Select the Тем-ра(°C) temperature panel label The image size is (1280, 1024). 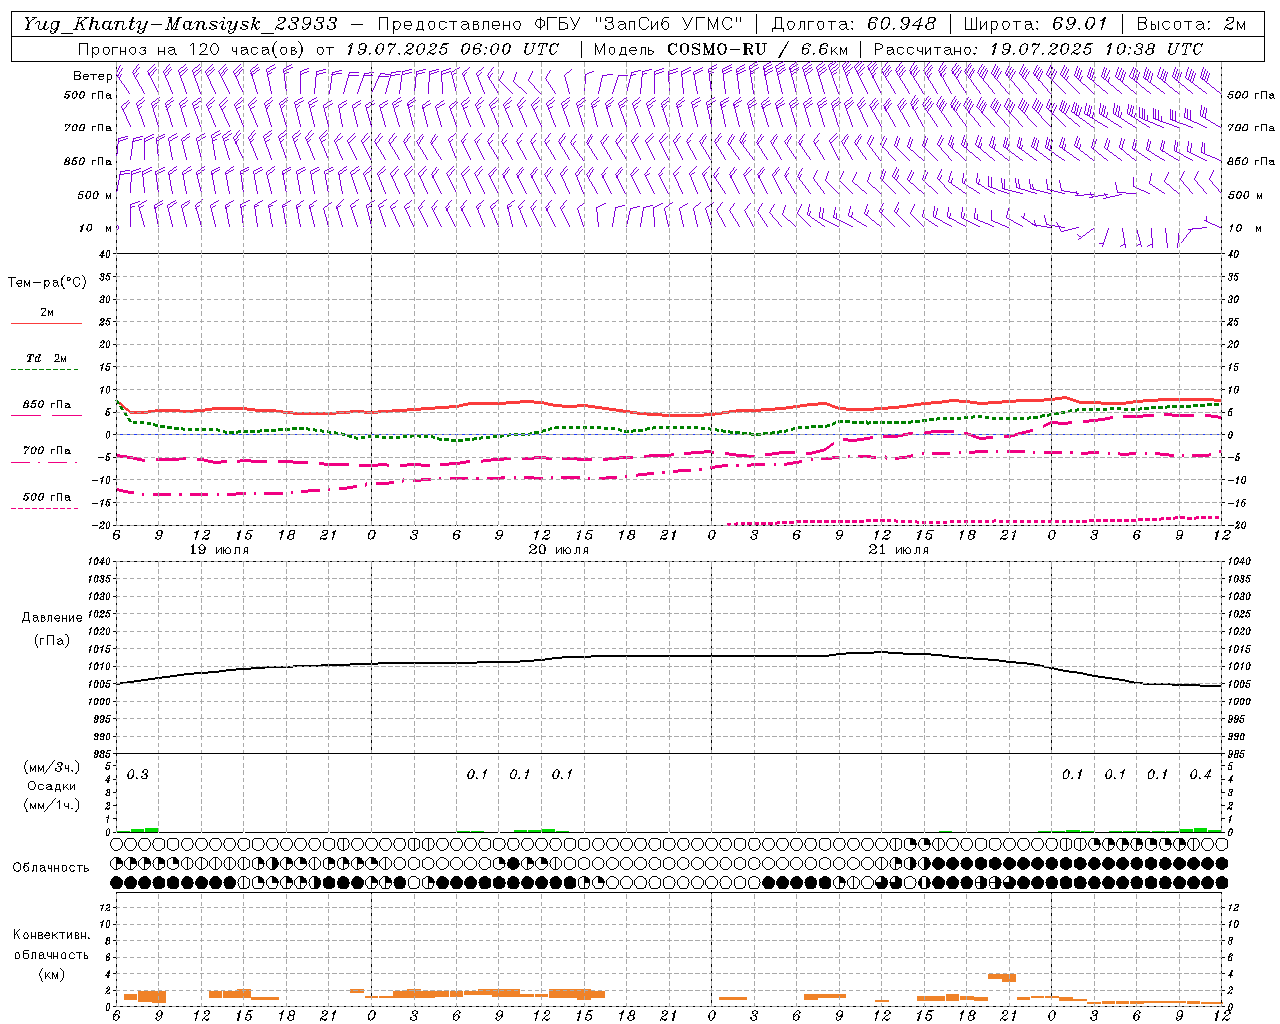click(47, 283)
